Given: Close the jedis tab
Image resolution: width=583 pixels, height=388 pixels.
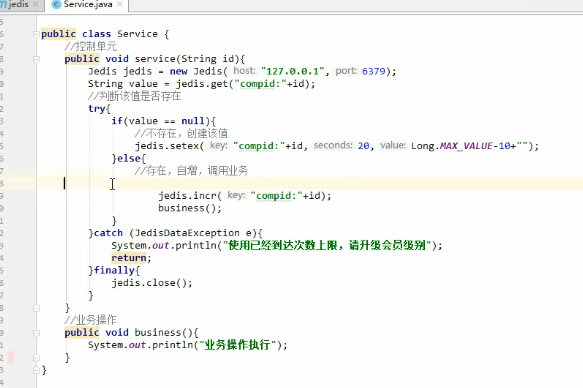Looking at the screenshot, I should (36, 4).
